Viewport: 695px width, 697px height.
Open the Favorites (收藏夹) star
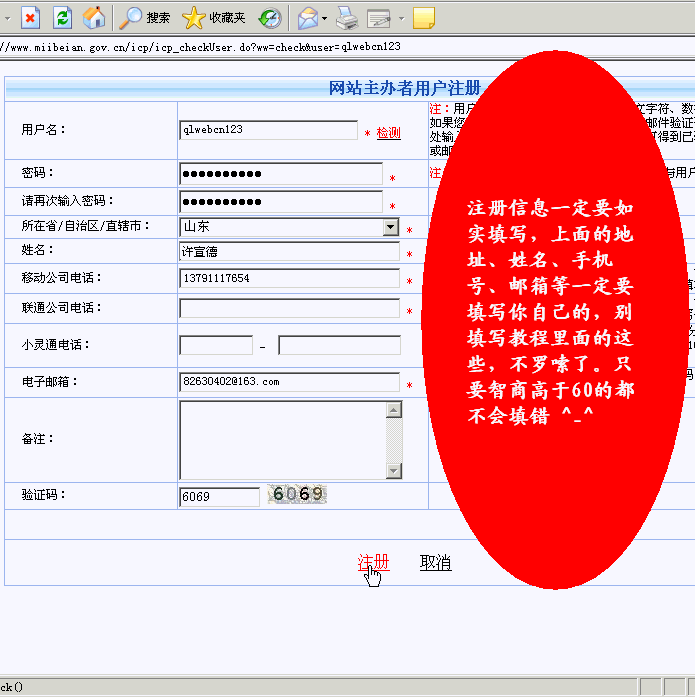[x=213, y=17]
